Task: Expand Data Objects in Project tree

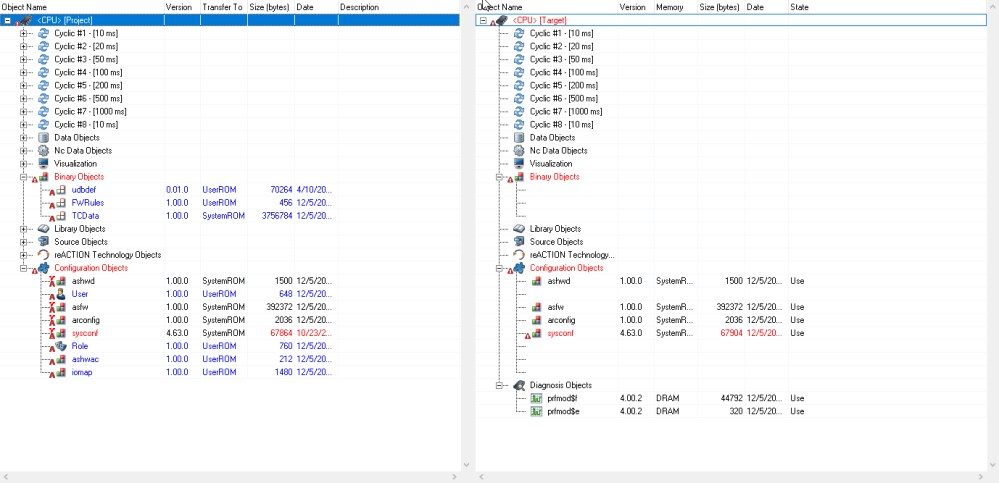Action: [x=24, y=138]
